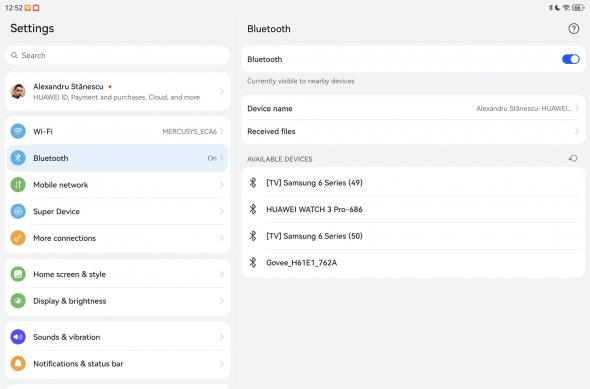Expand Home screen & style chevron
Screen dimensions: 590x389
point(222,274)
